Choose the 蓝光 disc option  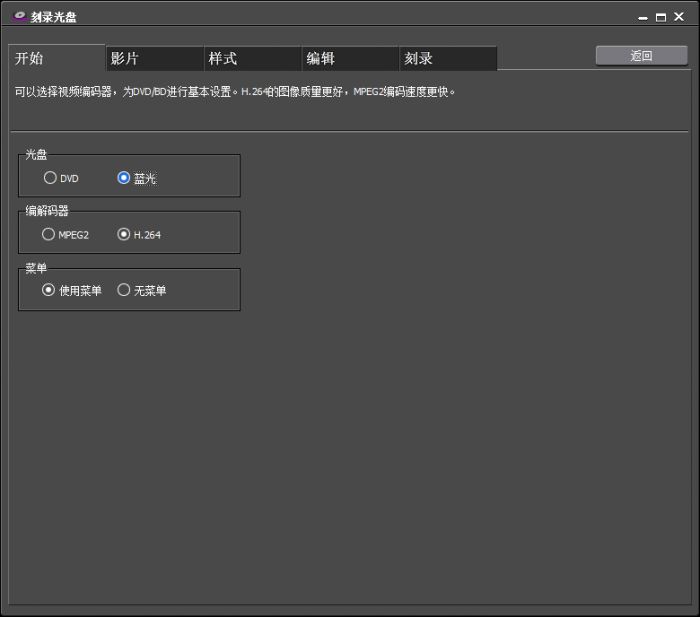pos(124,178)
